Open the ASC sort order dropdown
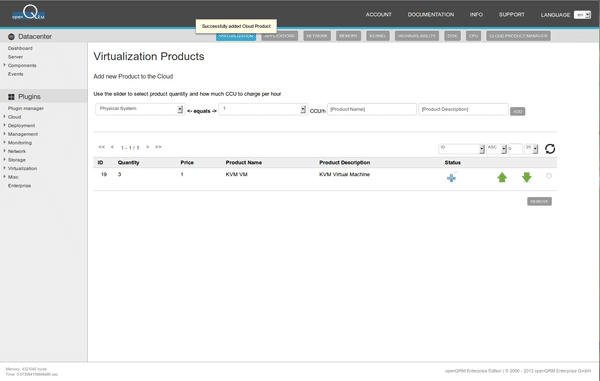The height and width of the screenshot is (381, 600). 496,148
